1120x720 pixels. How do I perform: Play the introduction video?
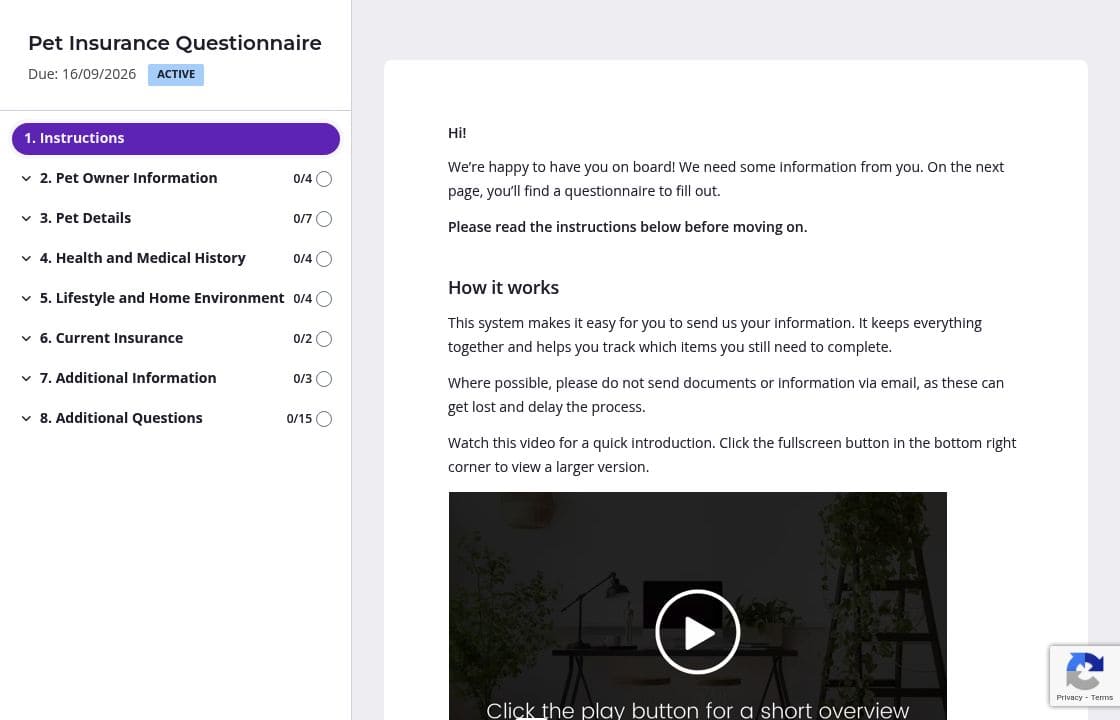[697, 632]
